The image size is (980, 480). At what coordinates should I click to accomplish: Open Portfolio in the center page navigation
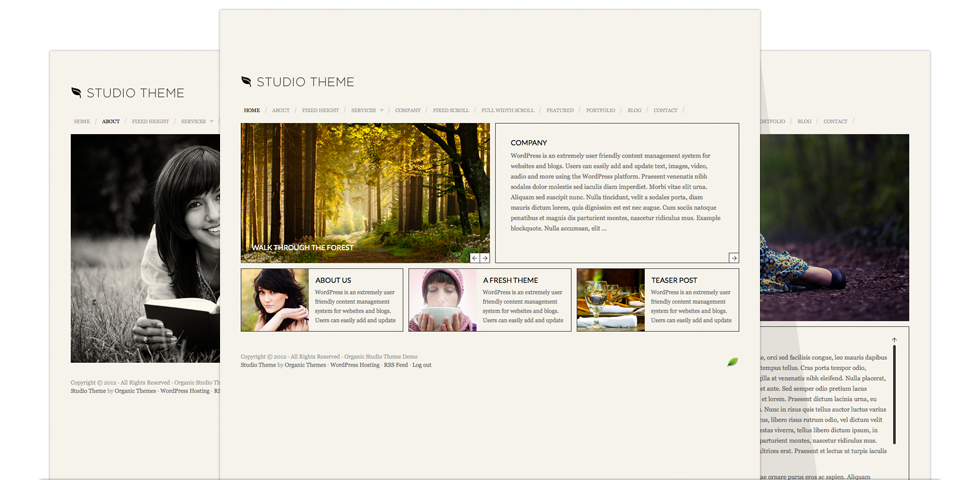click(601, 111)
